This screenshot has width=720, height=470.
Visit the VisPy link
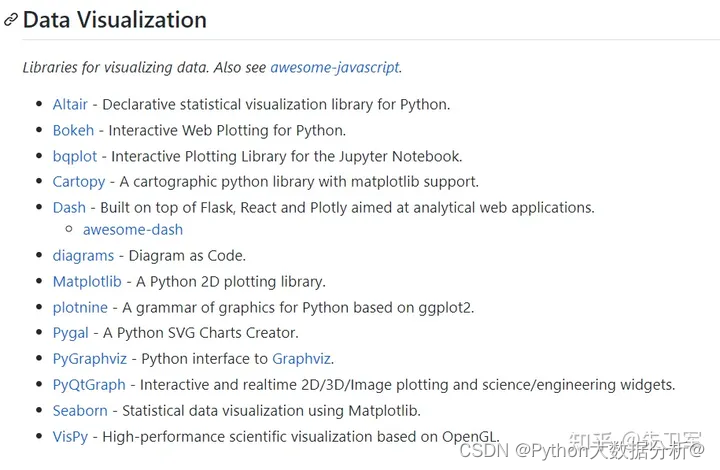click(70, 437)
